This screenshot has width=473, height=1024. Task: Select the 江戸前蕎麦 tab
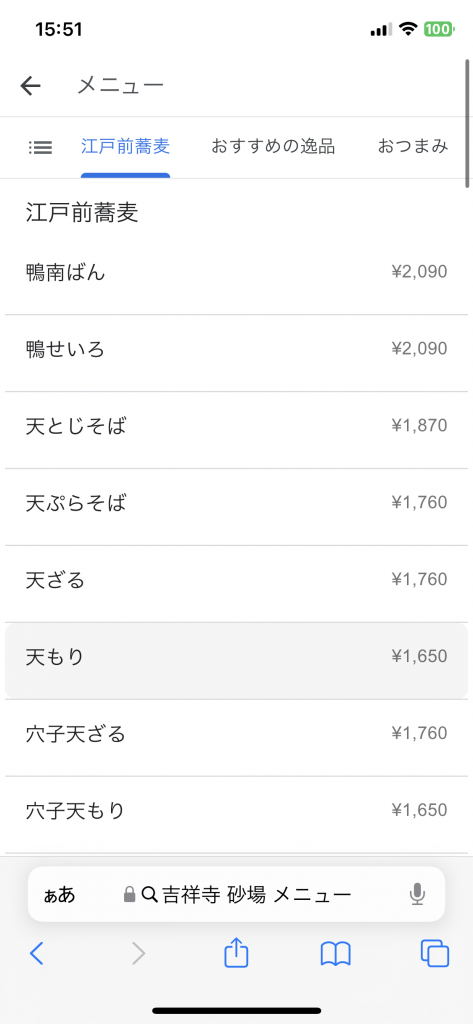point(125,146)
